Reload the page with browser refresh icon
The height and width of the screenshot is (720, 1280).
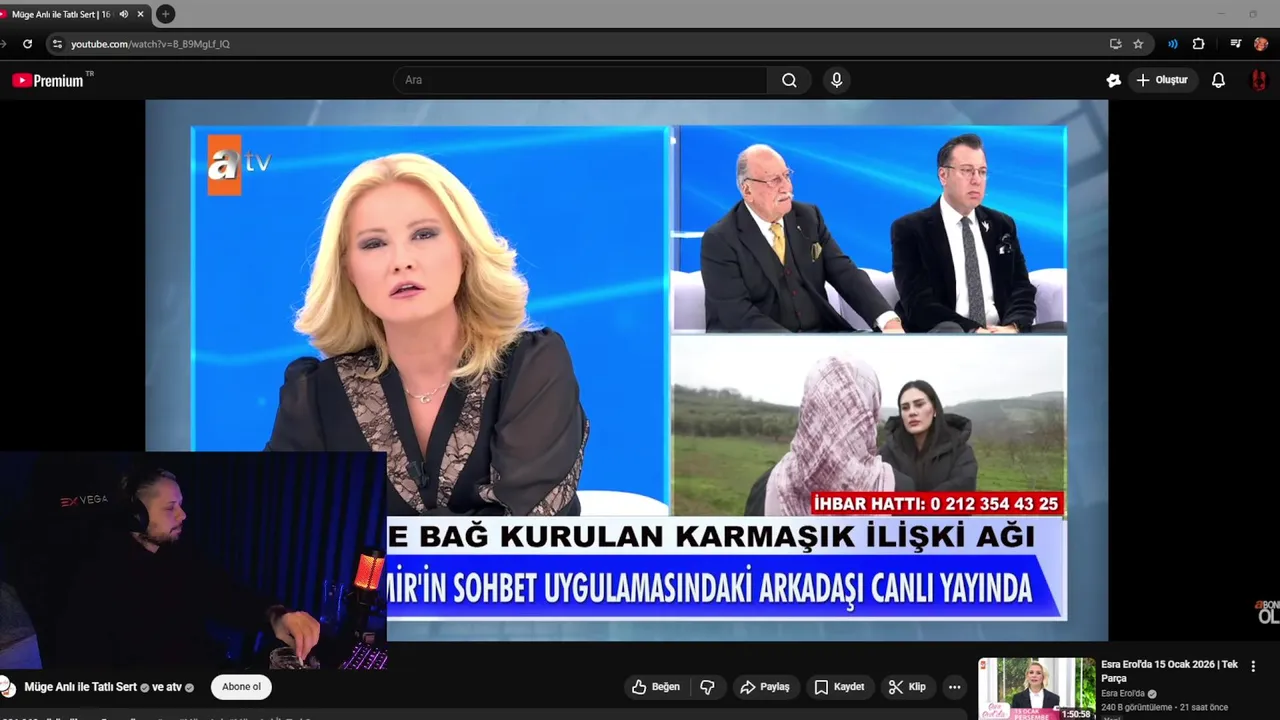[x=27, y=44]
